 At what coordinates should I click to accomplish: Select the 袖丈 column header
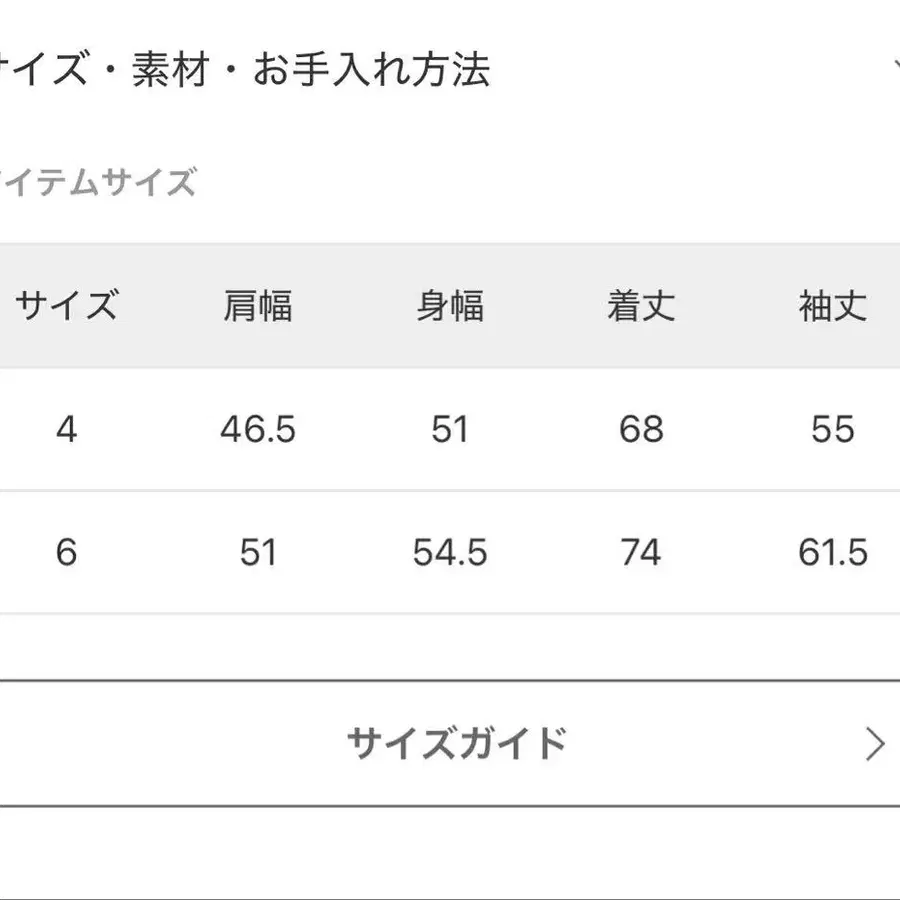click(832, 306)
